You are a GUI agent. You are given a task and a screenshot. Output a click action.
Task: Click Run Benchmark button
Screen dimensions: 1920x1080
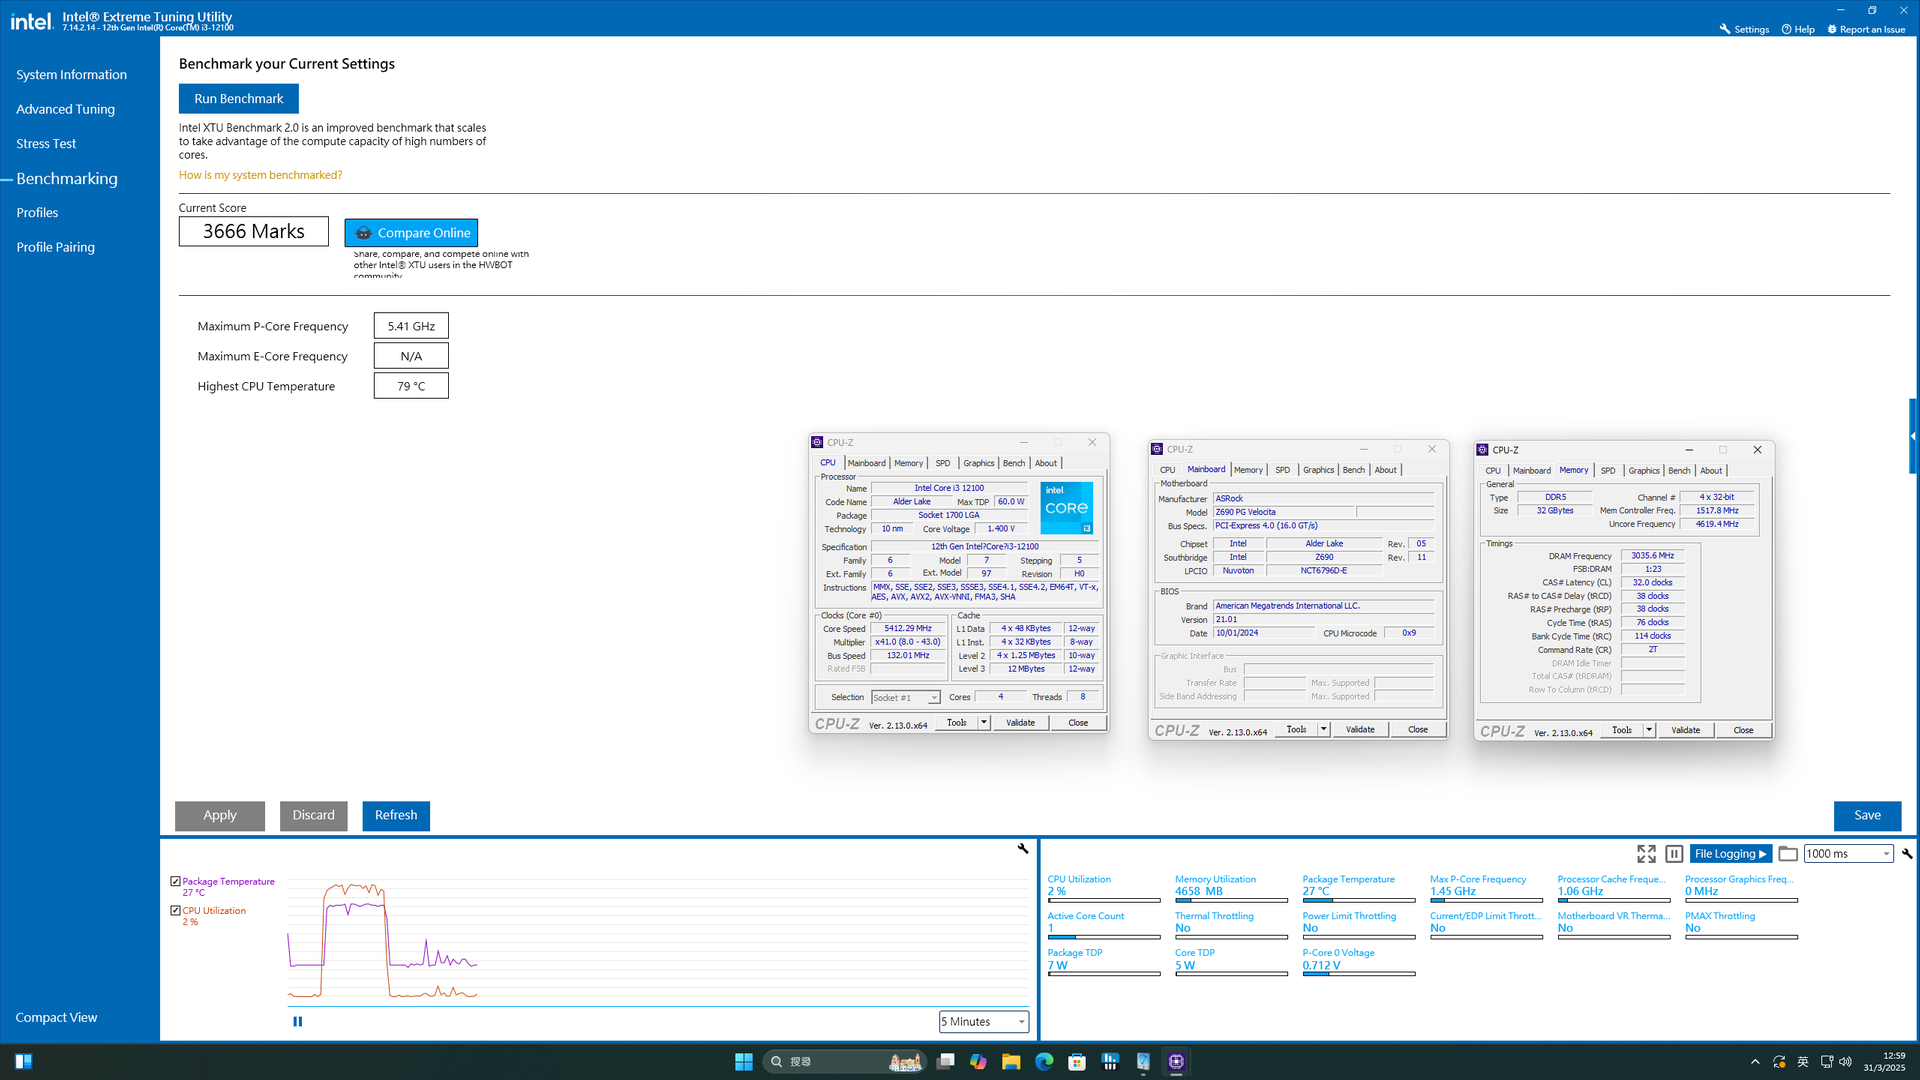[238, 98]
